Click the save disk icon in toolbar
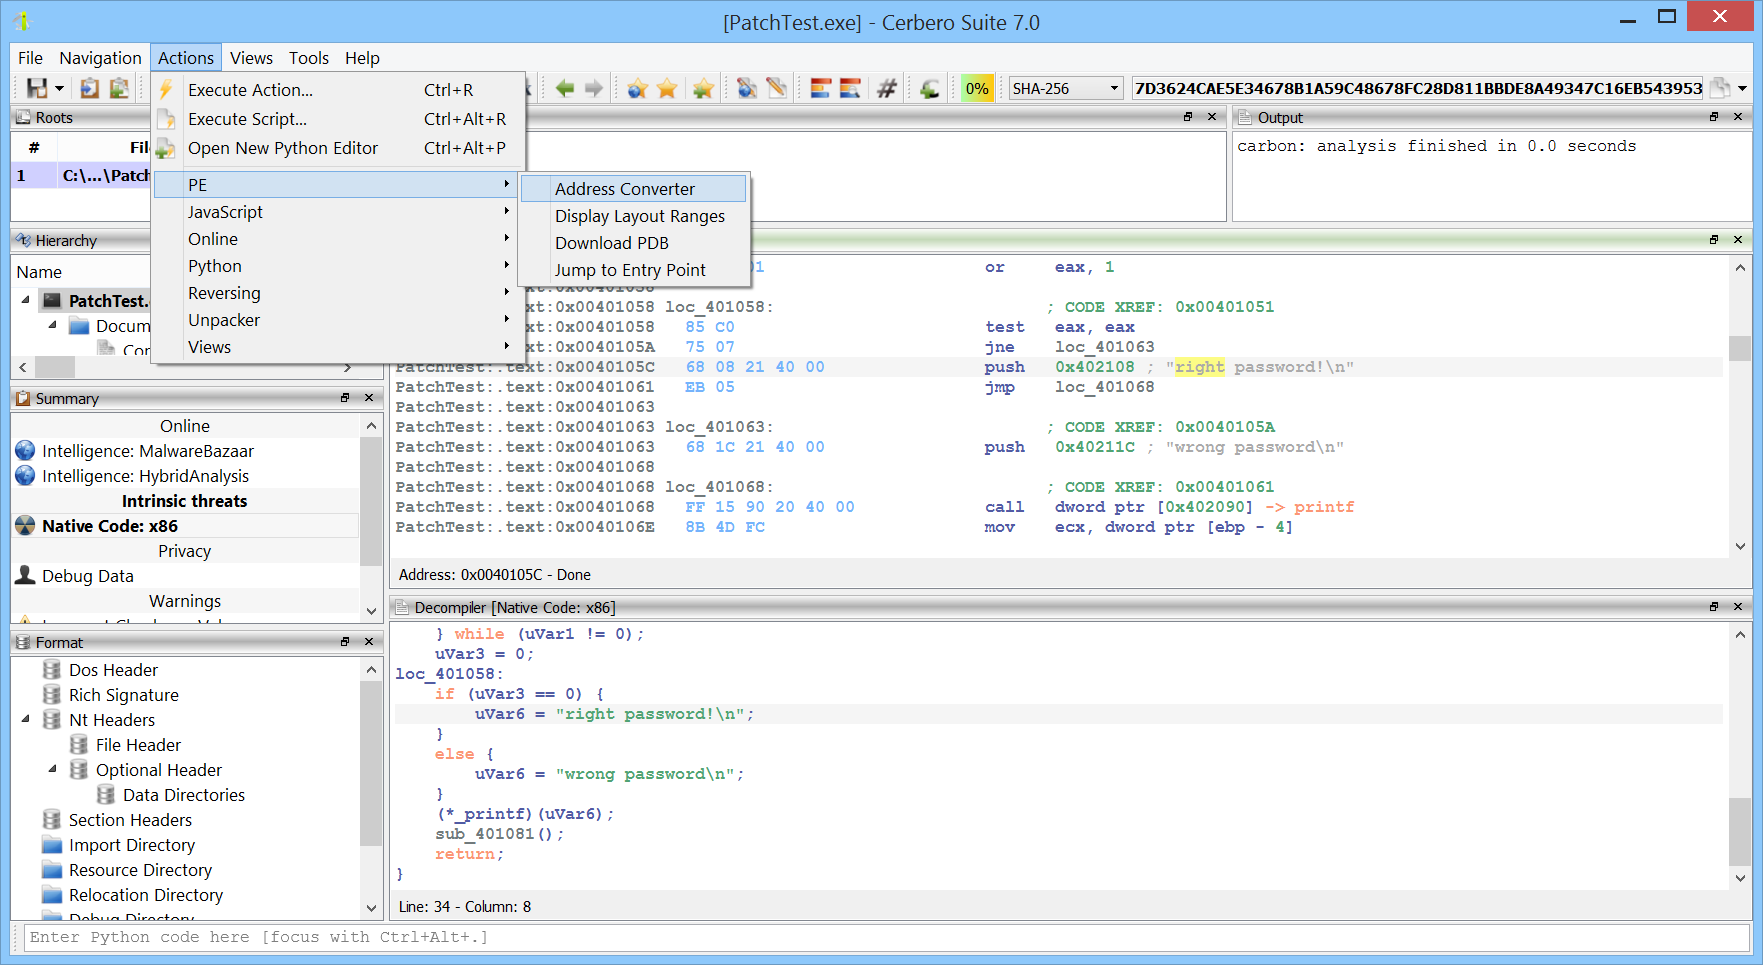The width and height of the screenshot is (1763, 965). pyautogui.click(x=37, y=89)
